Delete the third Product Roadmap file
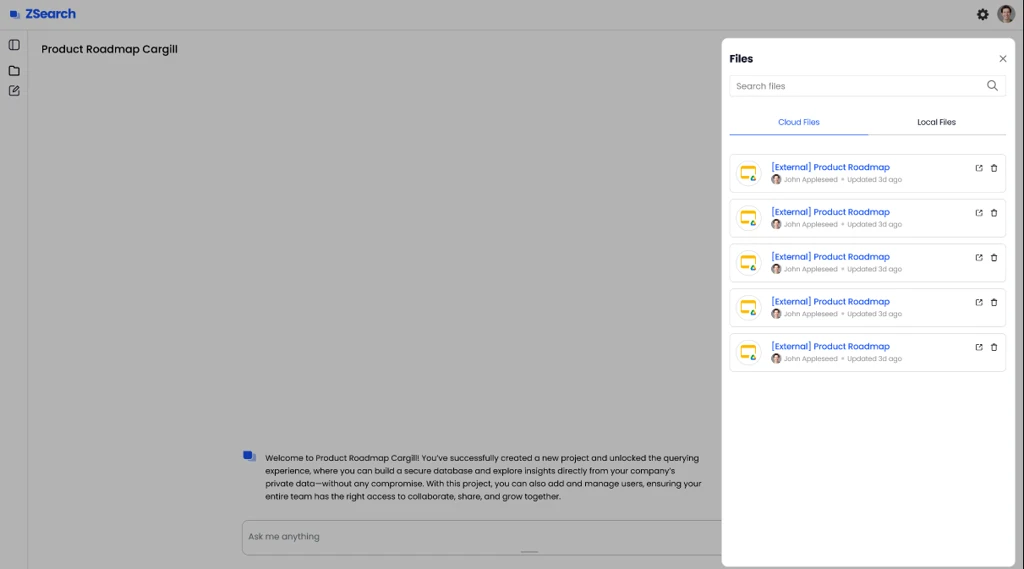 pos(994,258)
